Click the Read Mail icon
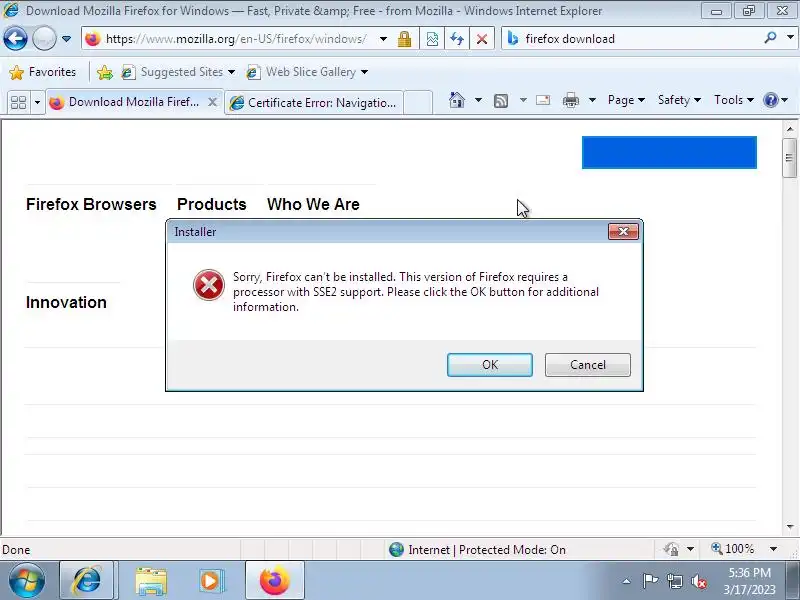 click(543, 100)
